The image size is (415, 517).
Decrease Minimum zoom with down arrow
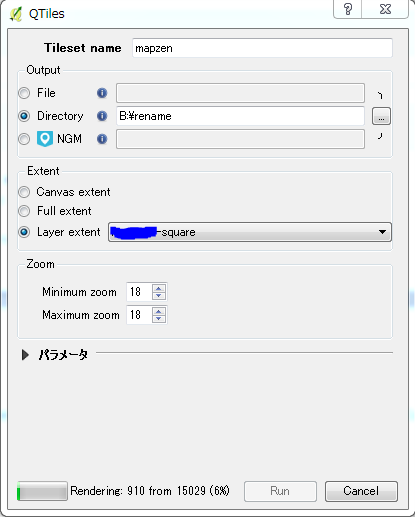pos(159,296)
